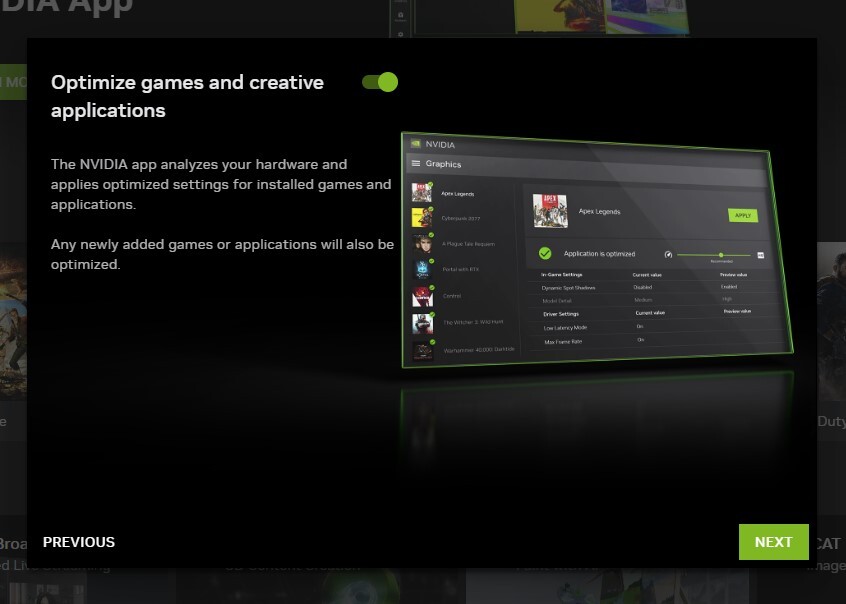Toggle the Optimize games and creative applications switch
The image size is (846, 604).
pyautogui.click(x=380, y=82)
